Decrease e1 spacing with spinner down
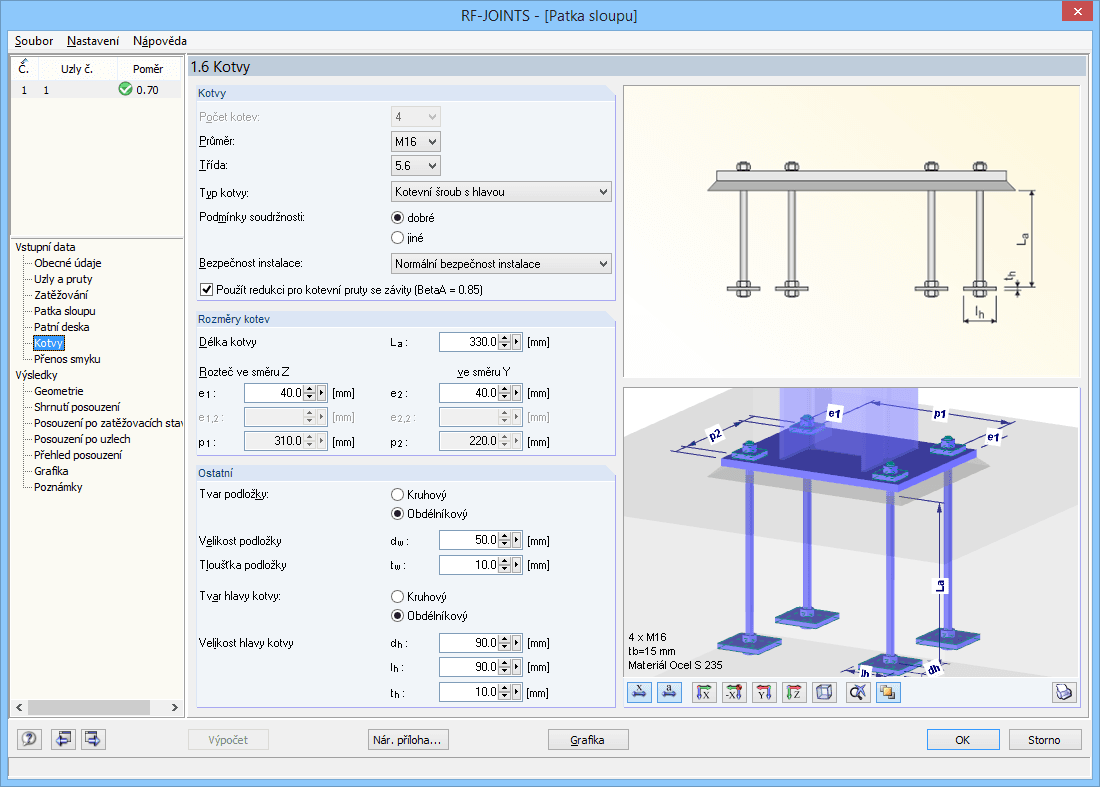The image size is (1100, 787). click(x=309, y=397)
